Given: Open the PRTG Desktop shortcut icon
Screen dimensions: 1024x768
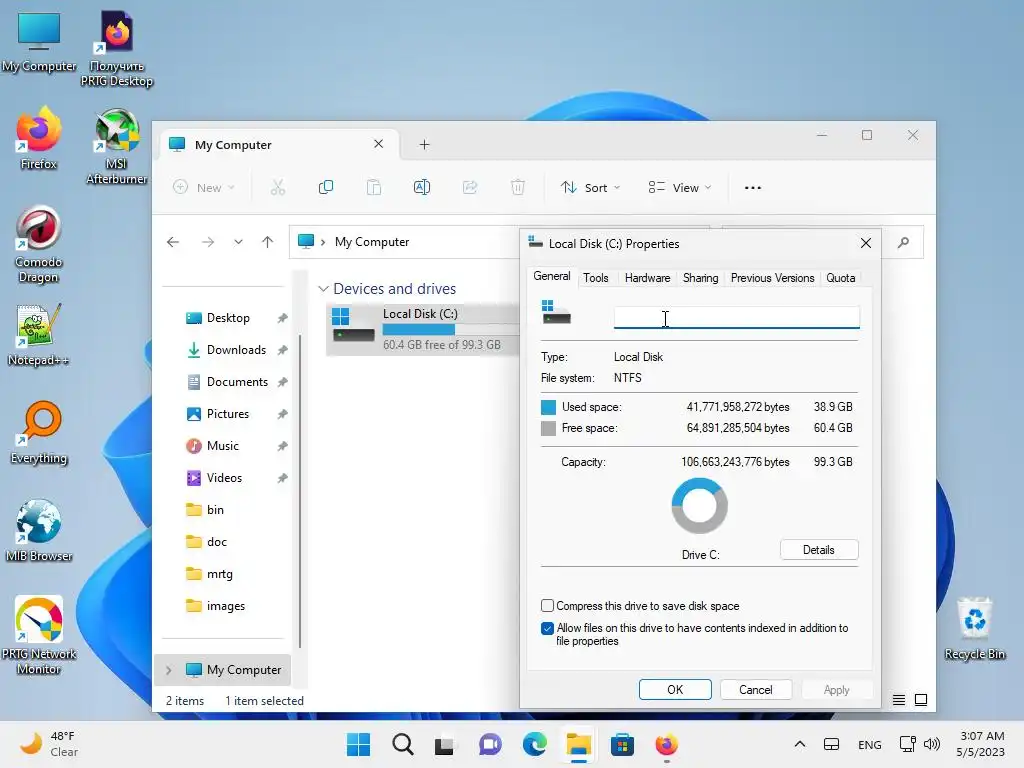Looking at the screenshot, I should click(116, 49).
